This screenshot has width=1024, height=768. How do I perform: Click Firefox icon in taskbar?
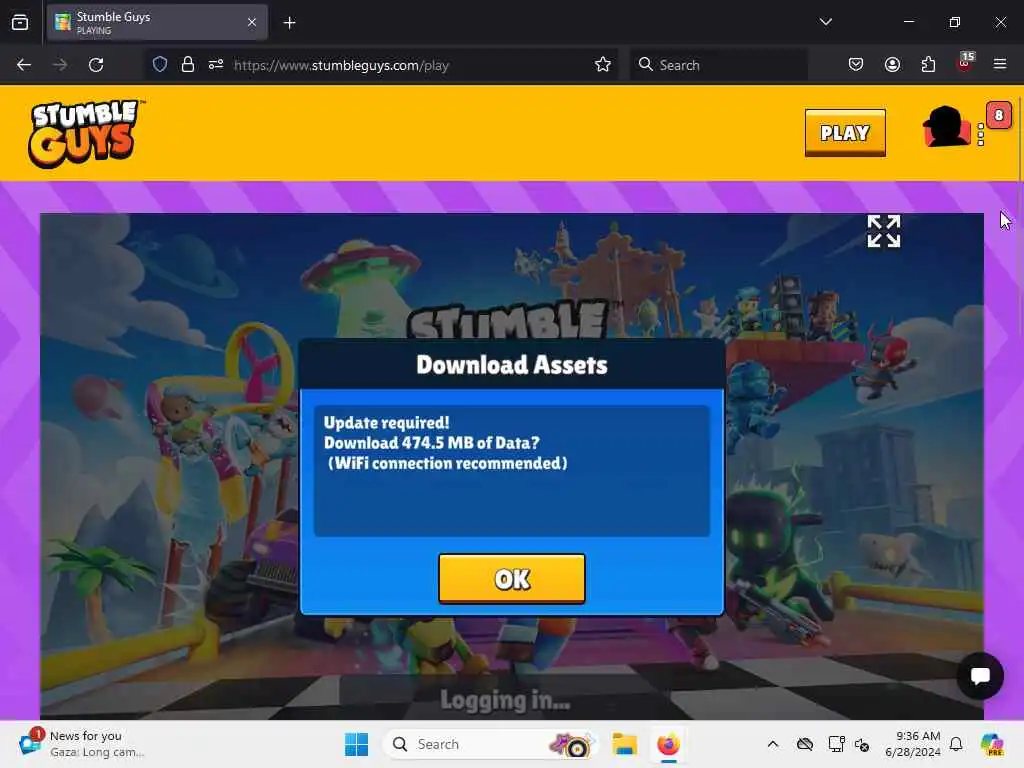(x=668, y=744)
